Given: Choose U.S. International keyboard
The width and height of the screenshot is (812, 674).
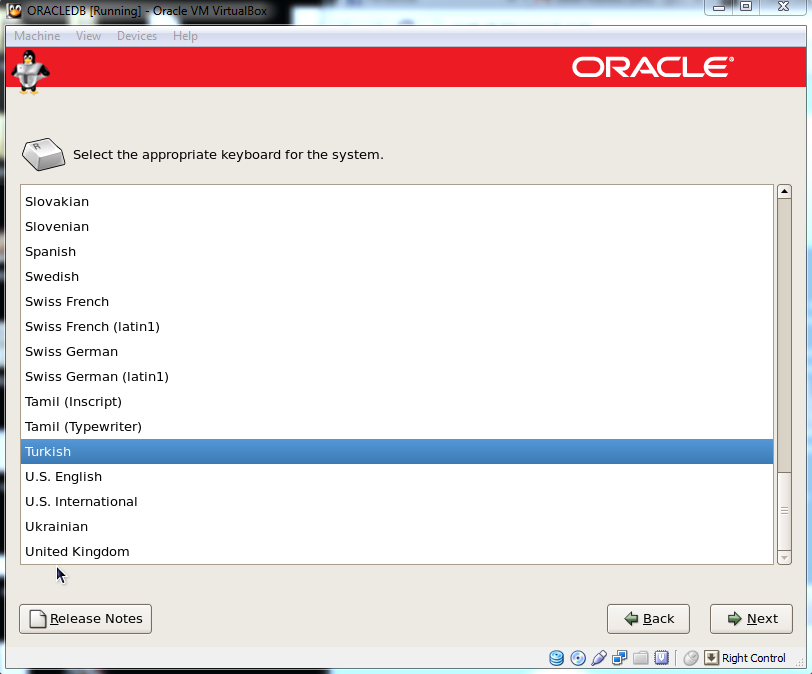Looking at the screenshot, I should tap(397, 502).
